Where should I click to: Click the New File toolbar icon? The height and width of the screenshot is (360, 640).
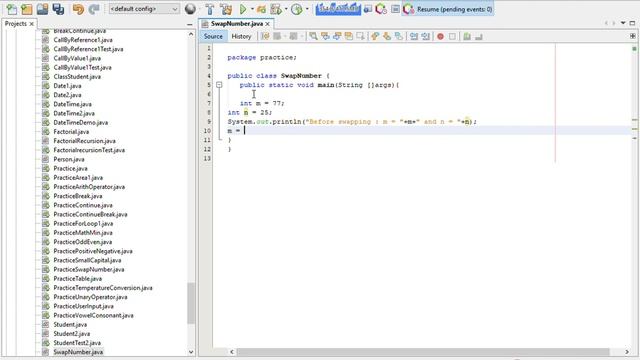[11, 9]
